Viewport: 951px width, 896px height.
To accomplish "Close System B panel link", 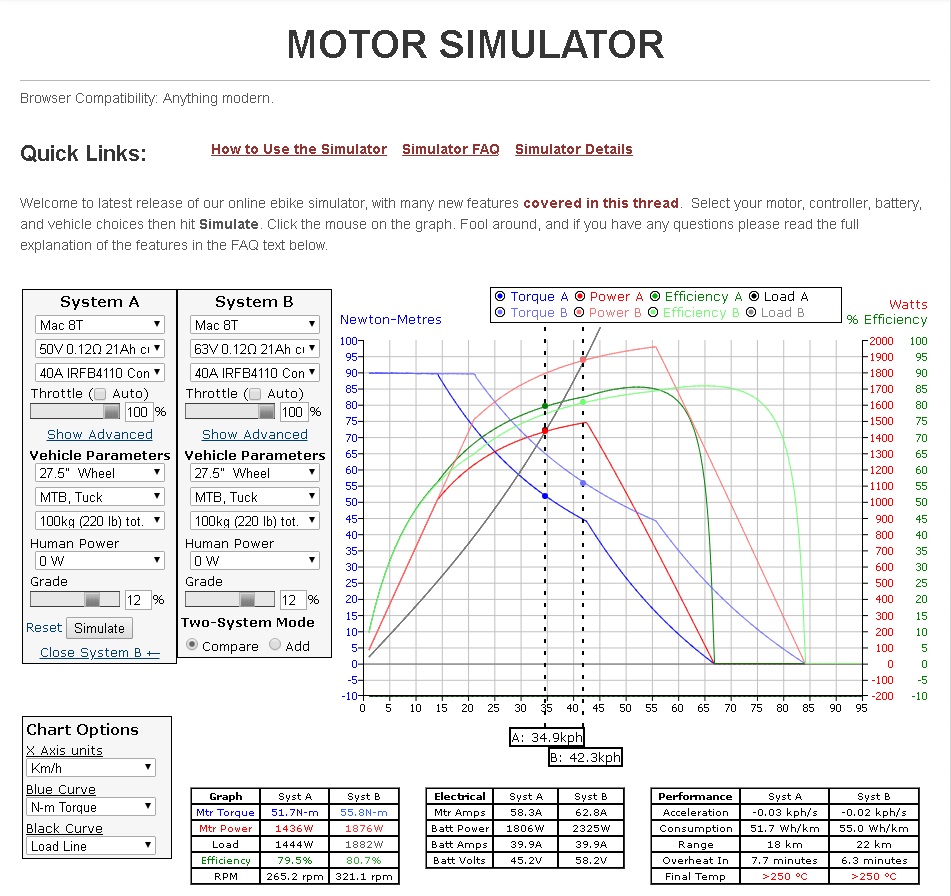I will [100, 653].
